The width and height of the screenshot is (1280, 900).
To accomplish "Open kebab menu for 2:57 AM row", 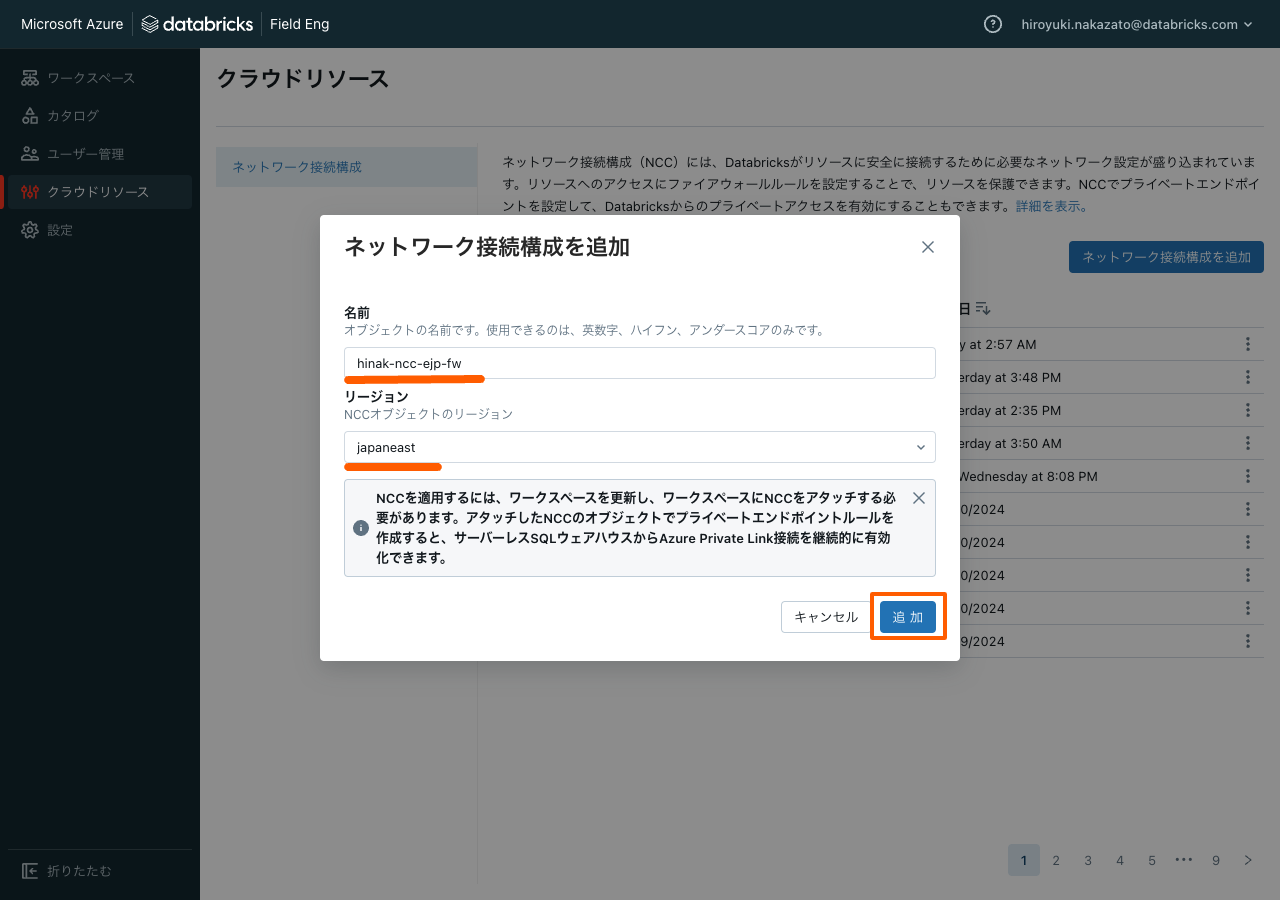I will pyautogui.click(x=1248, y=344).
